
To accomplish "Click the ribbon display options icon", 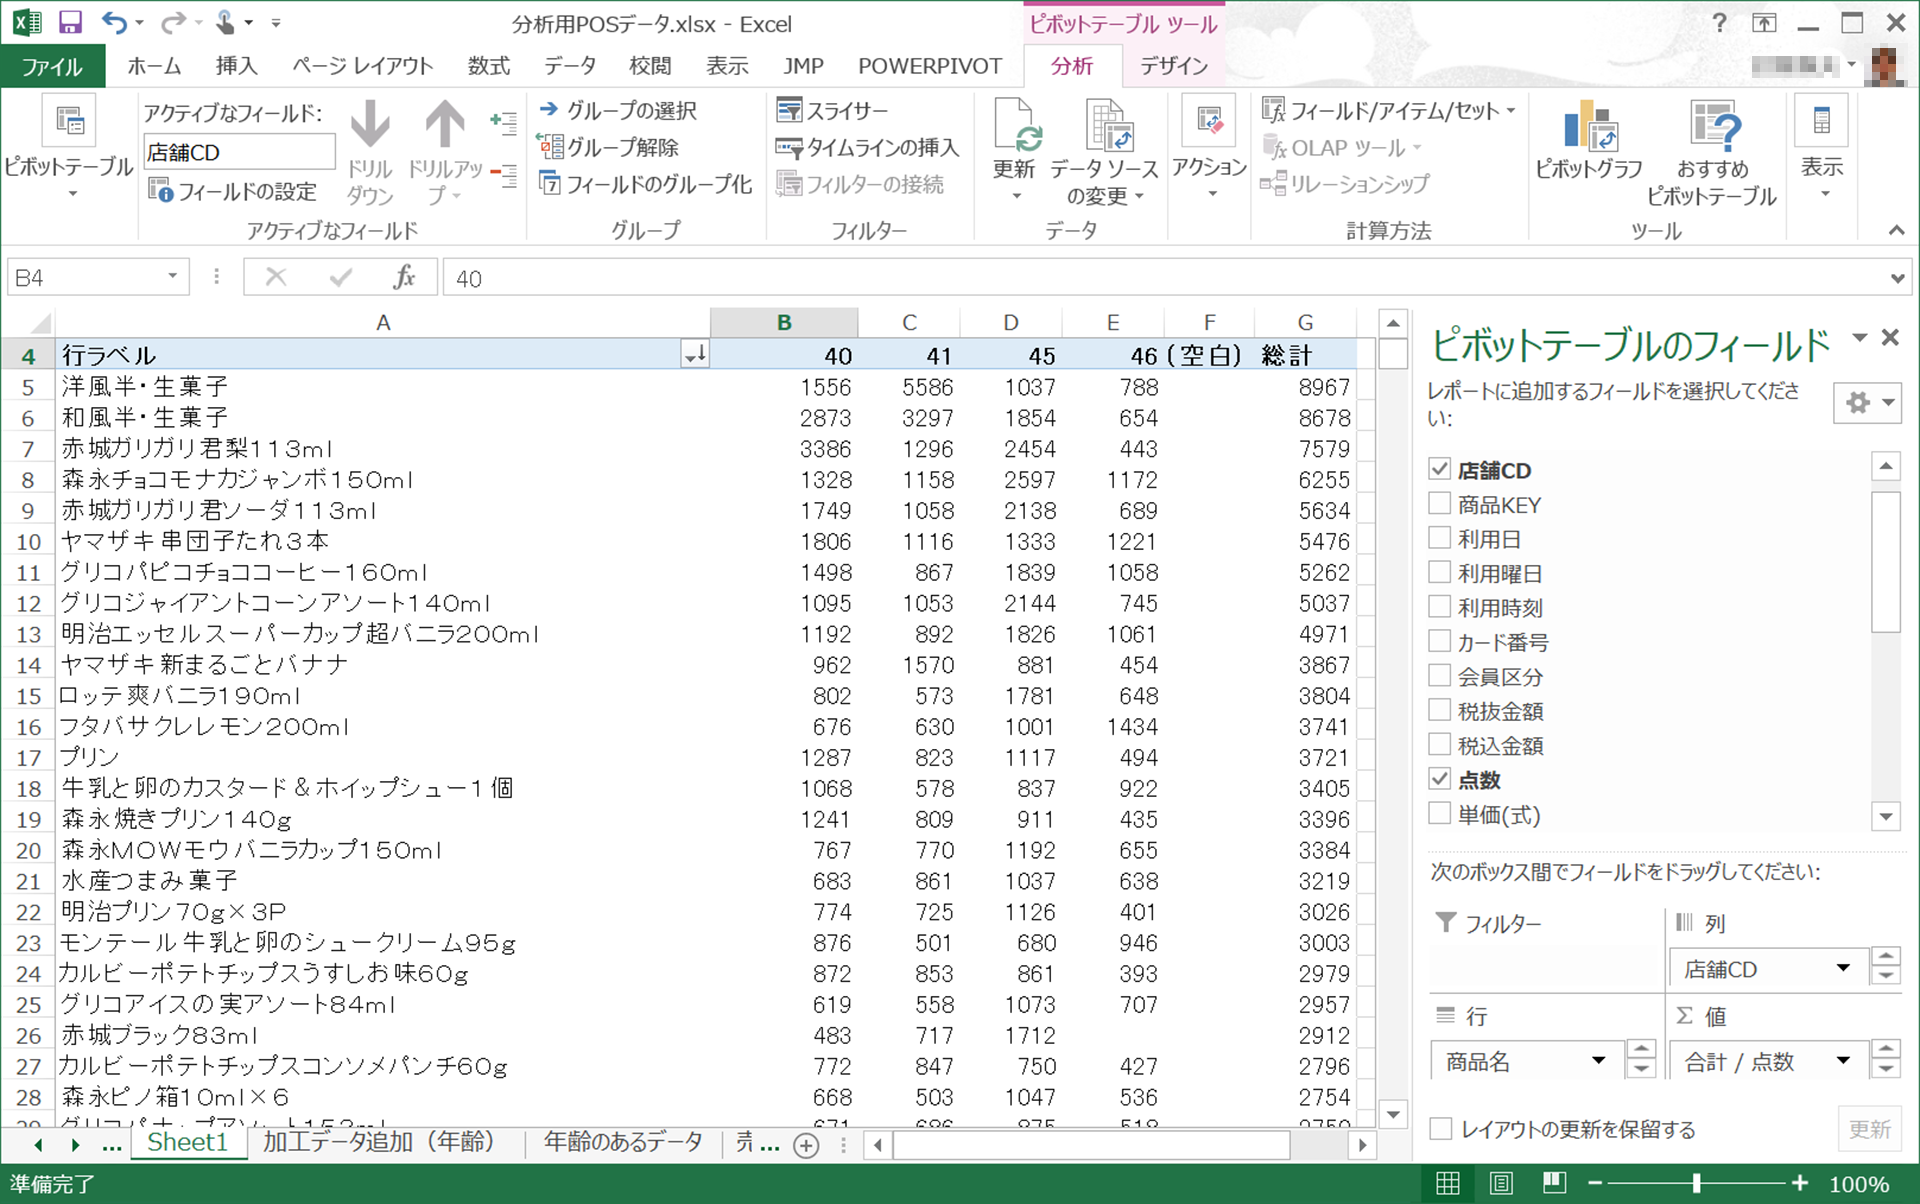I will pyautogui.click(x=1763, y=23).
